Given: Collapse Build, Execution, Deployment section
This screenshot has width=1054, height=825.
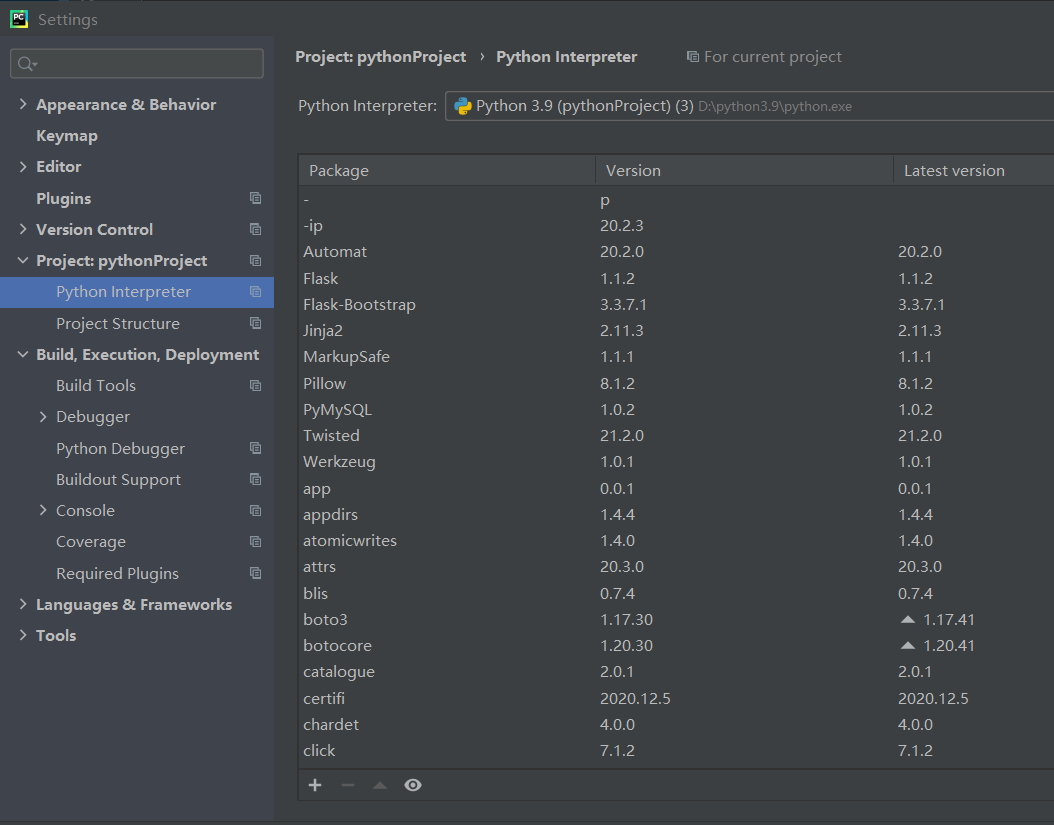Looking at the screenshot, I should tap(23, 354).
